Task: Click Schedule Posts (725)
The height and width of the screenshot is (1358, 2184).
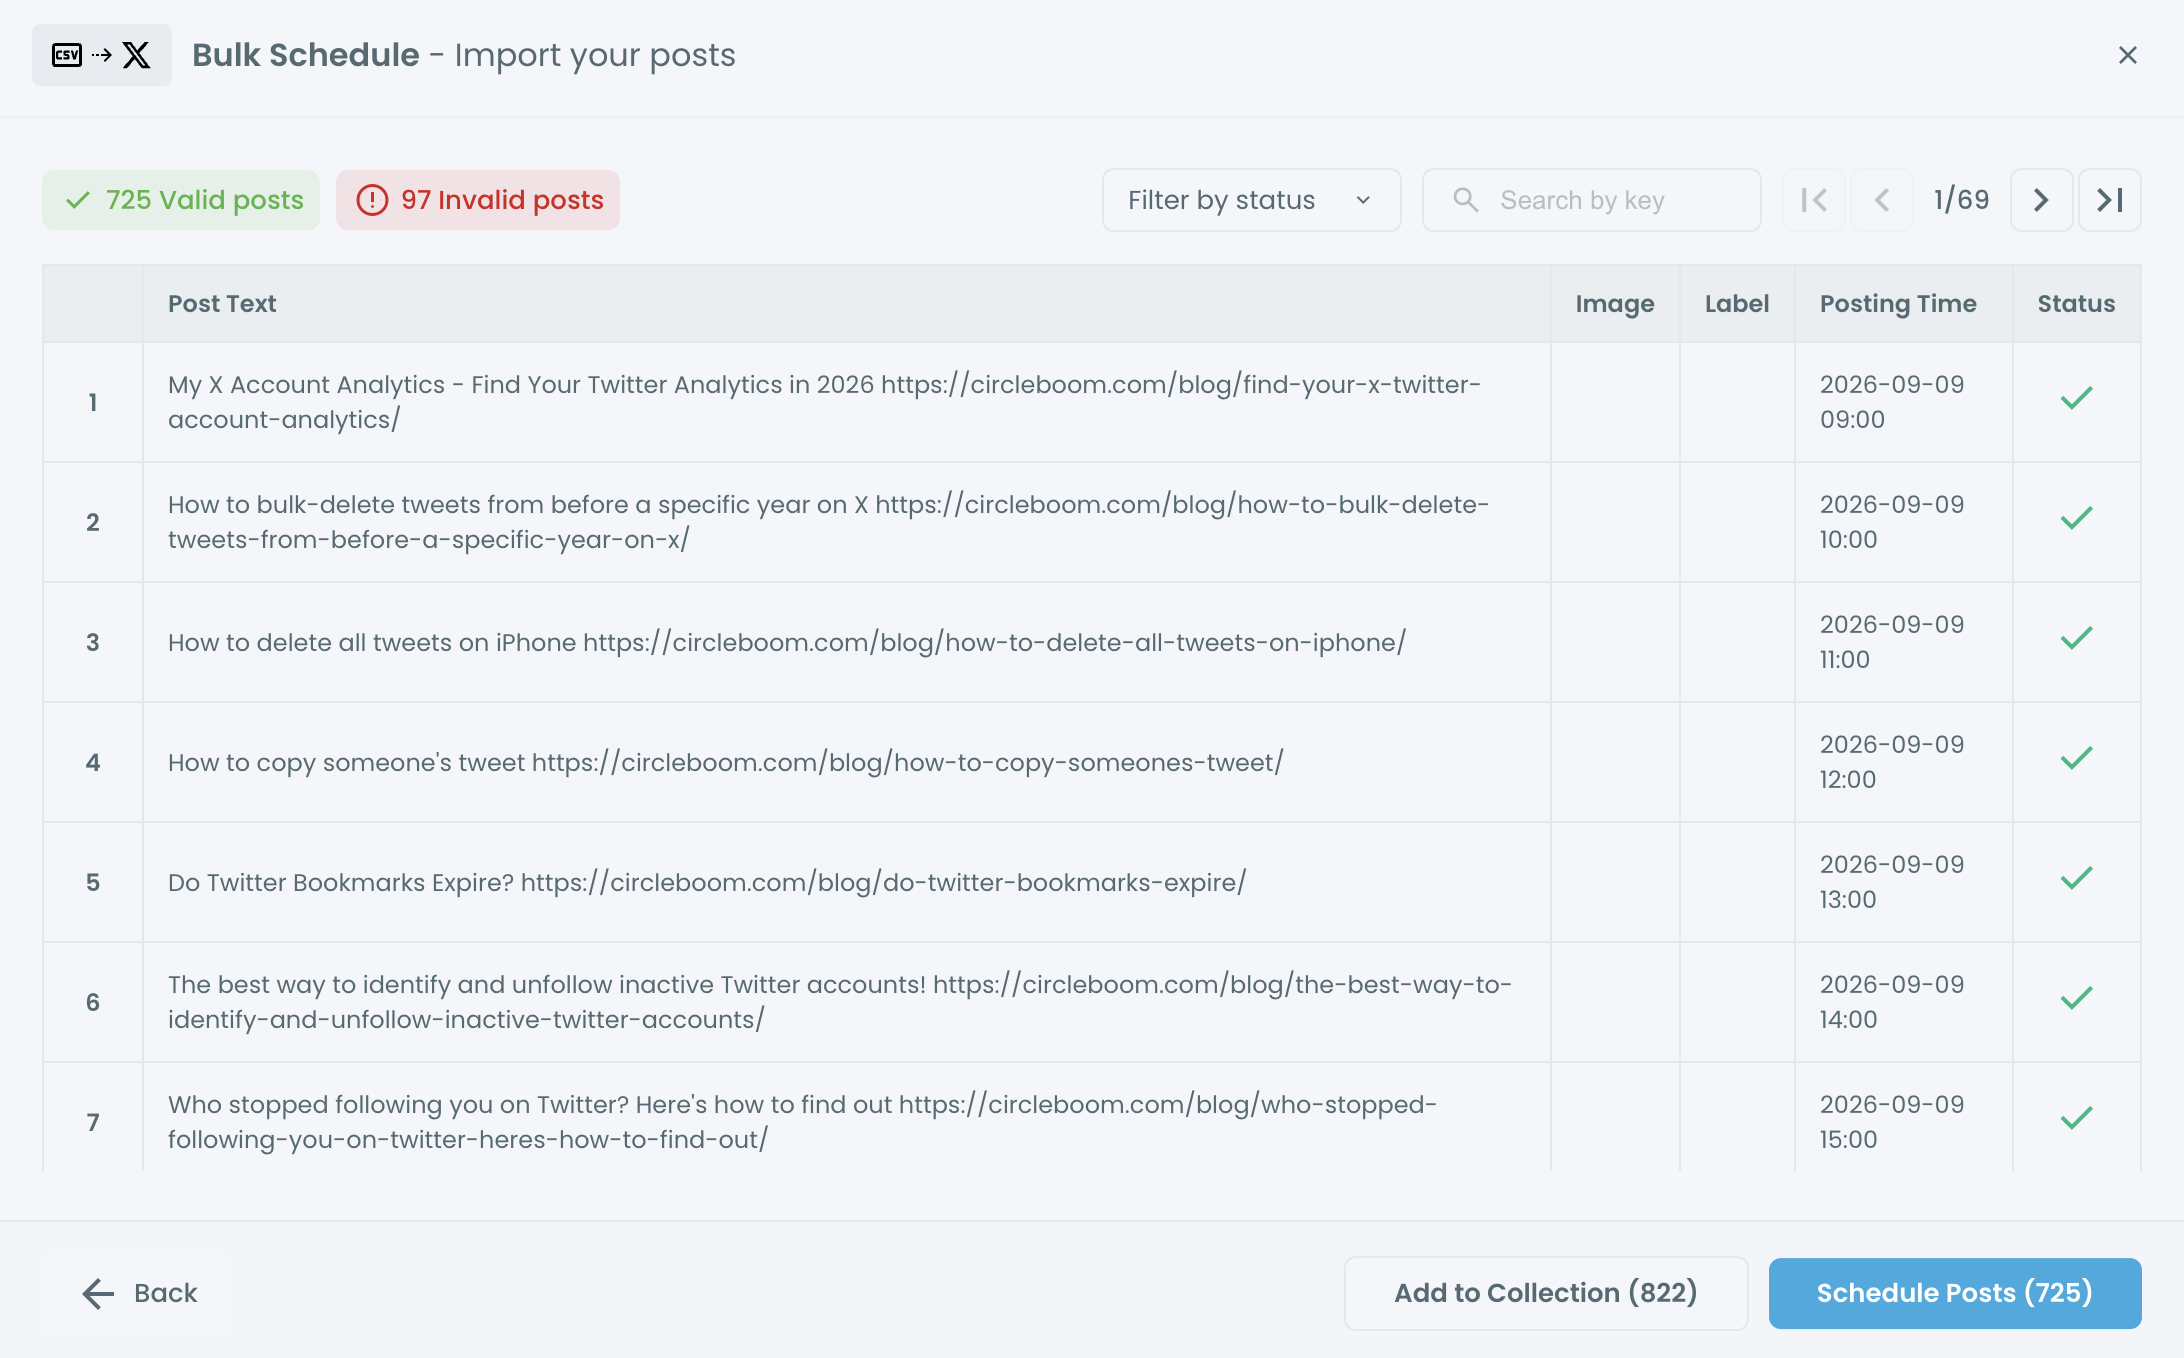Action: click(x=1955, y=1293)
